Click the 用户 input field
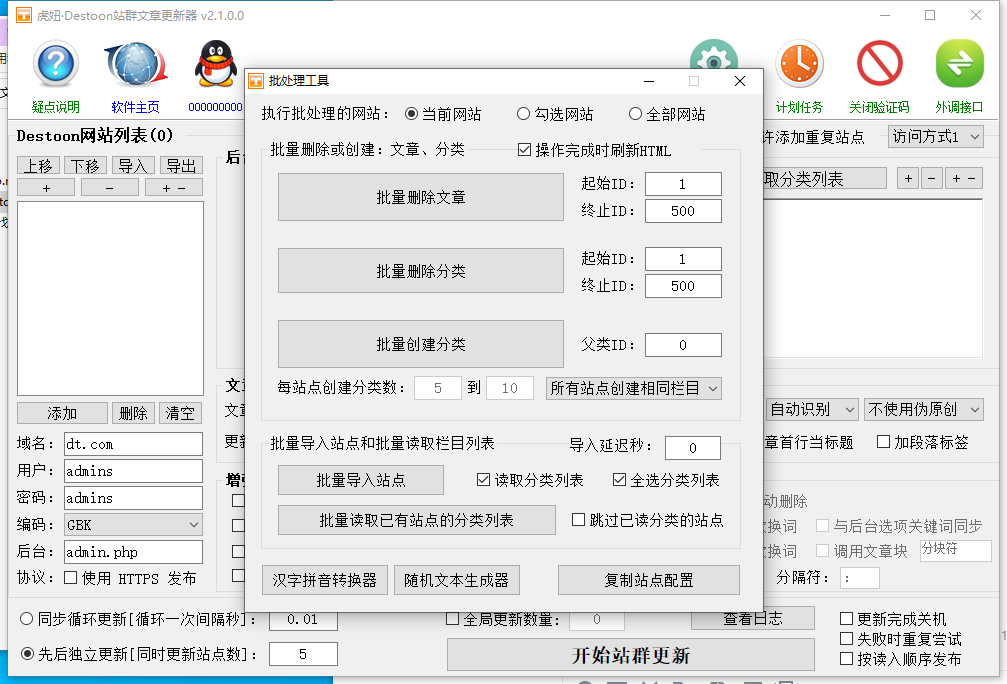Screen dimensions: 1007x684 point(133,471)
